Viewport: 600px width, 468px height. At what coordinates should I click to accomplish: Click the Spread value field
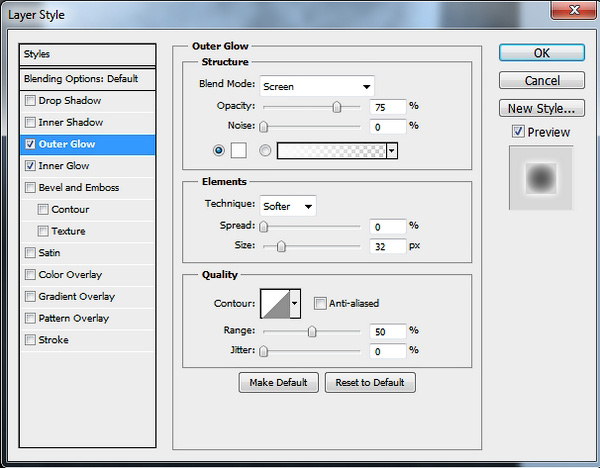pyautogui.click(x=388, y=227)
